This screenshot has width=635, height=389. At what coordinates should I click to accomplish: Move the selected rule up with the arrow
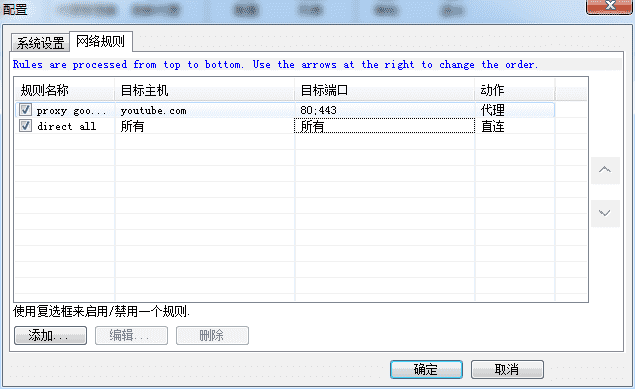pyautogui.click(x=605, y=170)
